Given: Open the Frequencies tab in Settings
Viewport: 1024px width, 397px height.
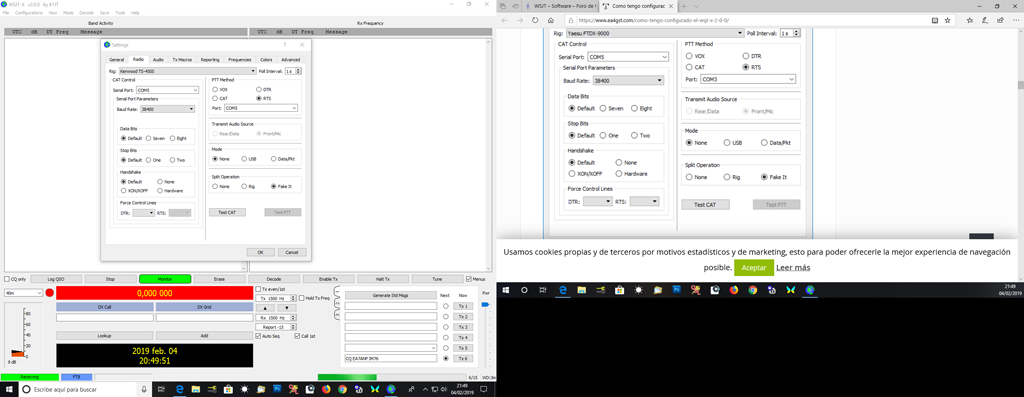Looking at the screenshot, I should click(x=239, y=59).
